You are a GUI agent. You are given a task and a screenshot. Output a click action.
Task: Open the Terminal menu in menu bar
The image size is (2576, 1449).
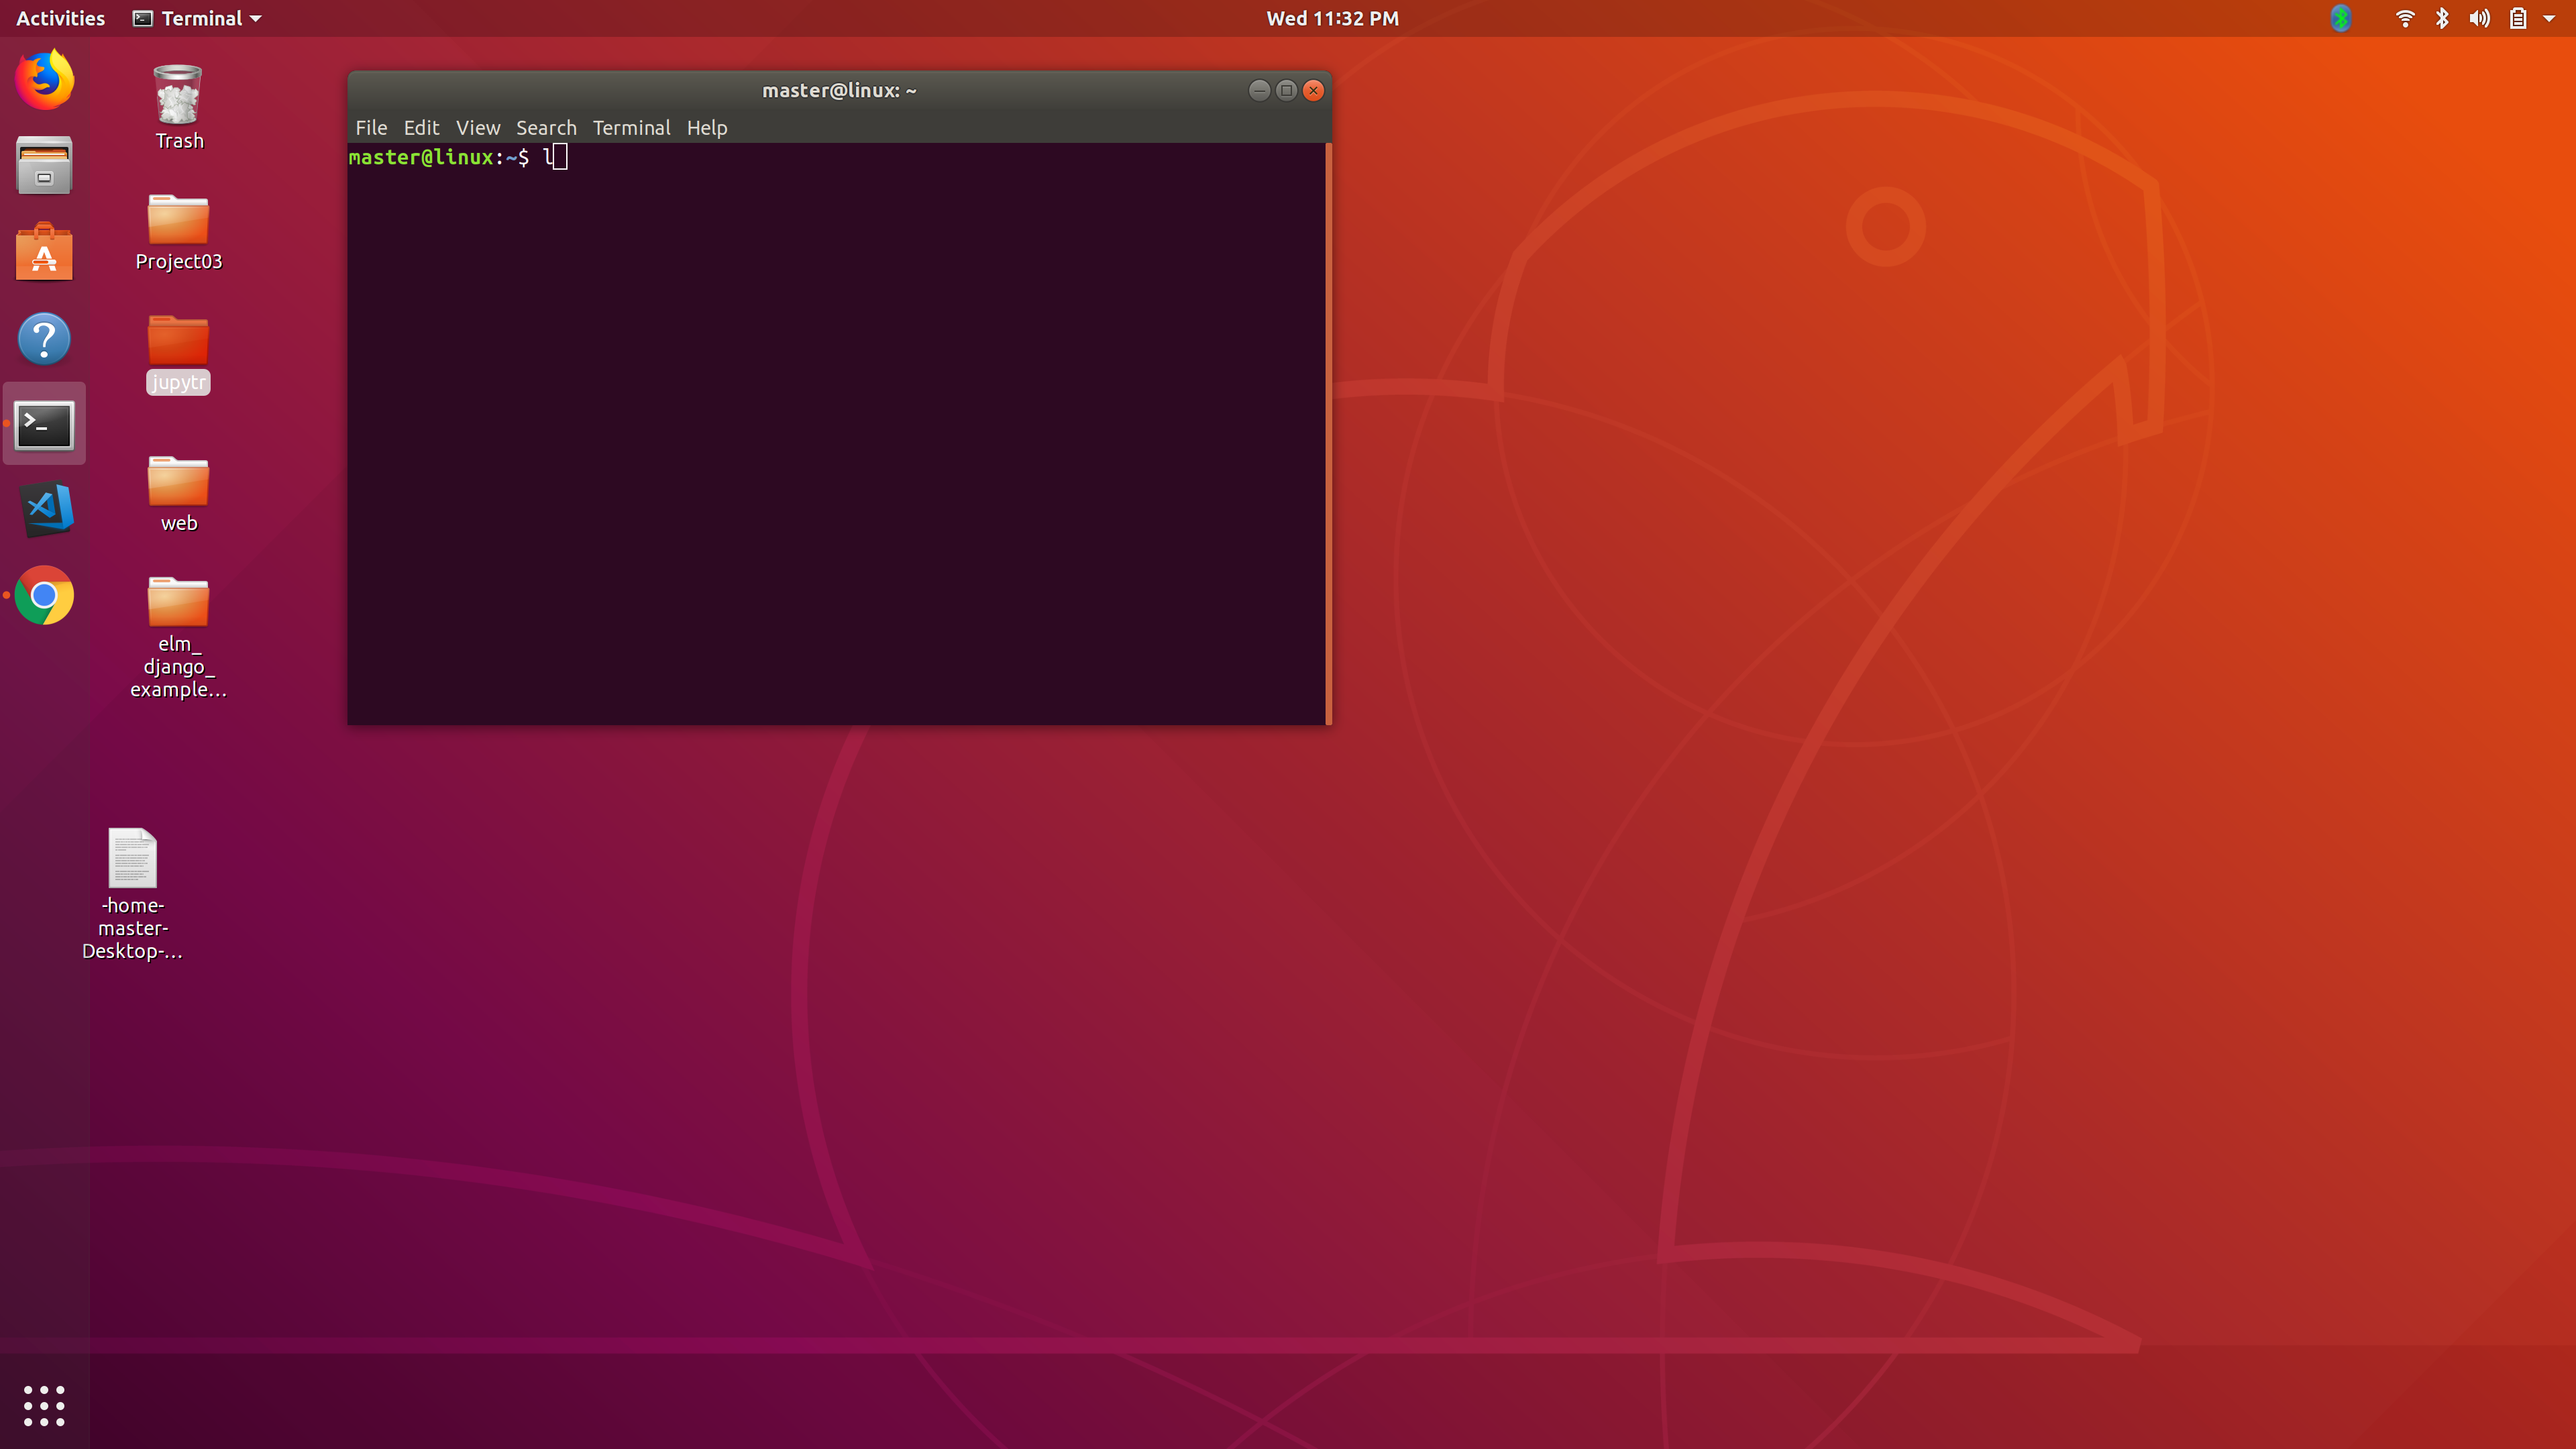point(631,127)
